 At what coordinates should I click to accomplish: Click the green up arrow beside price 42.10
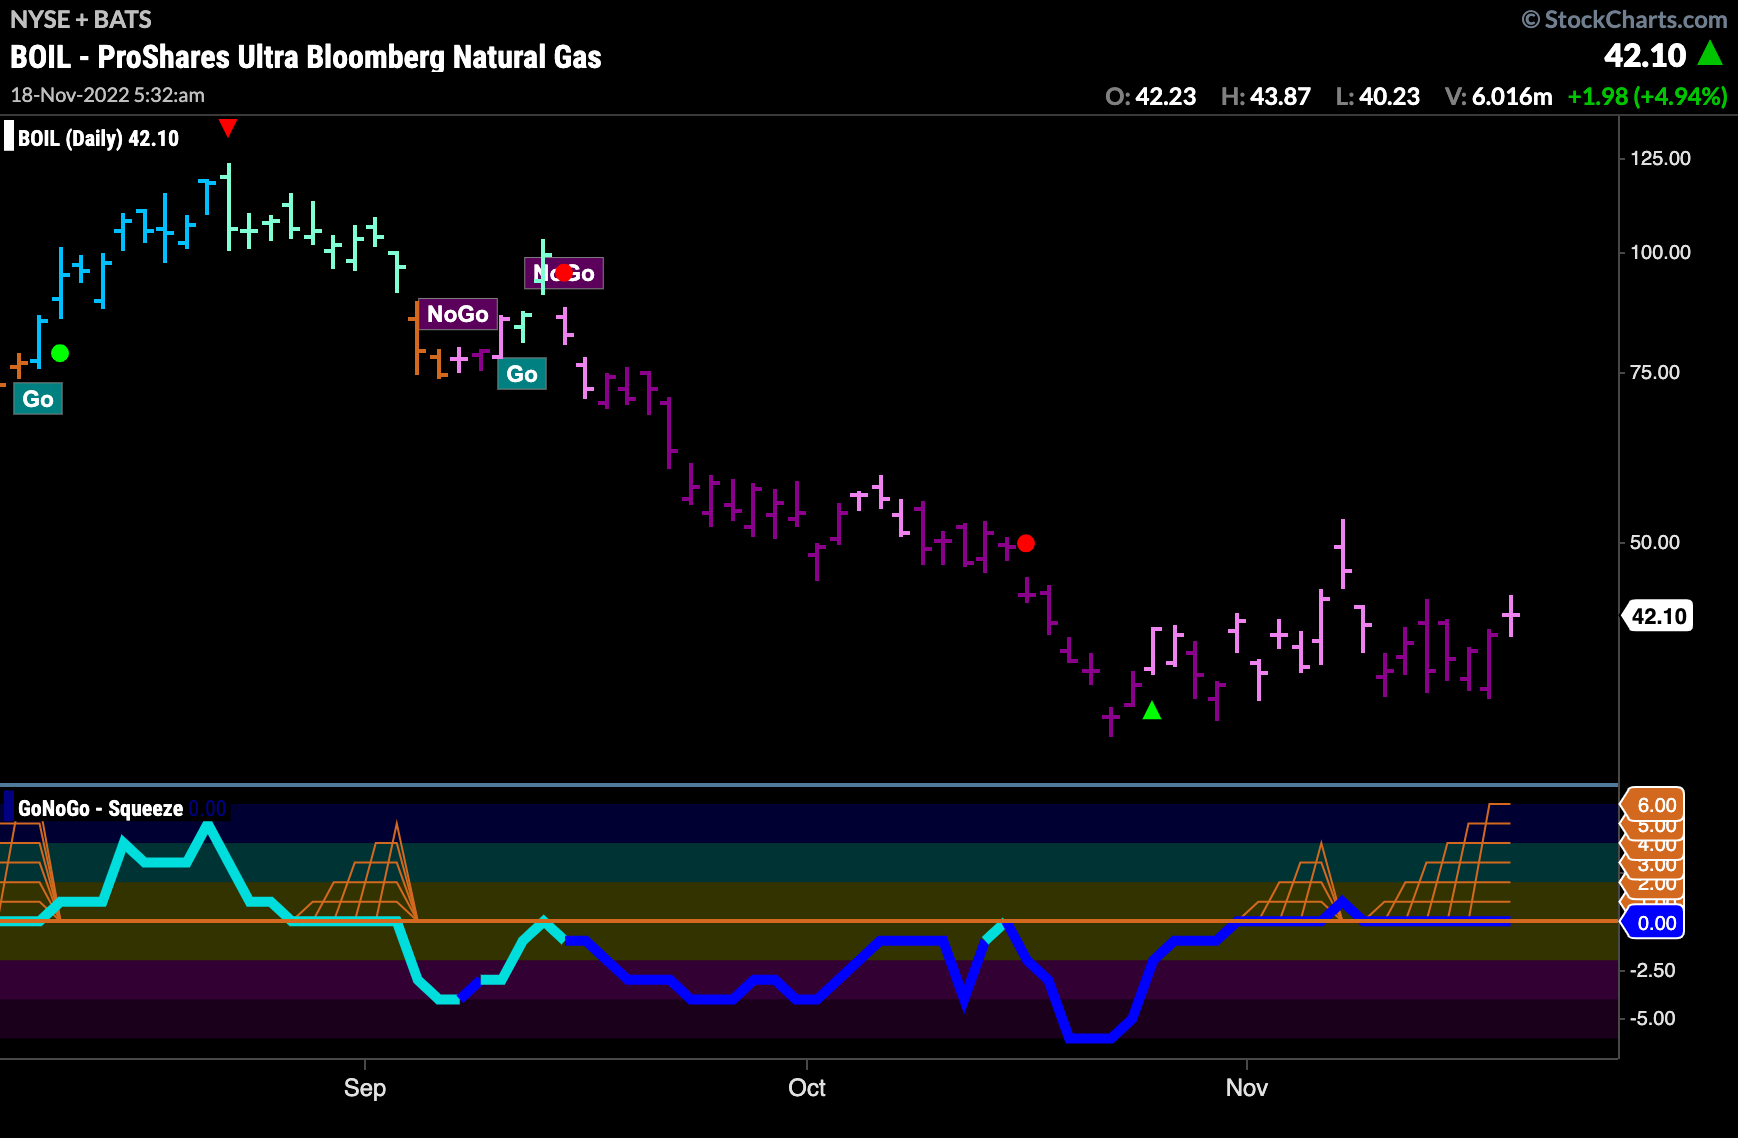(x=1711, y=53)
